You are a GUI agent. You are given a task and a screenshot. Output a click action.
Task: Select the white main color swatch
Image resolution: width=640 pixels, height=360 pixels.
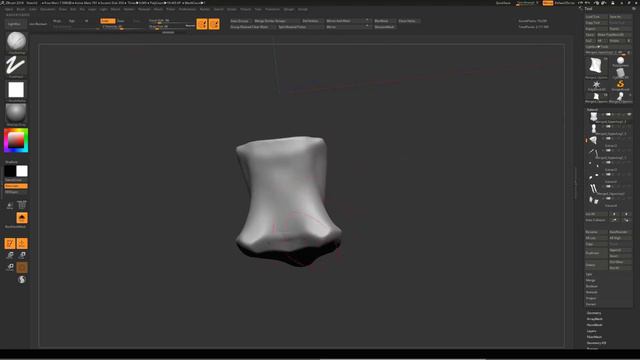tap(22, 171)
